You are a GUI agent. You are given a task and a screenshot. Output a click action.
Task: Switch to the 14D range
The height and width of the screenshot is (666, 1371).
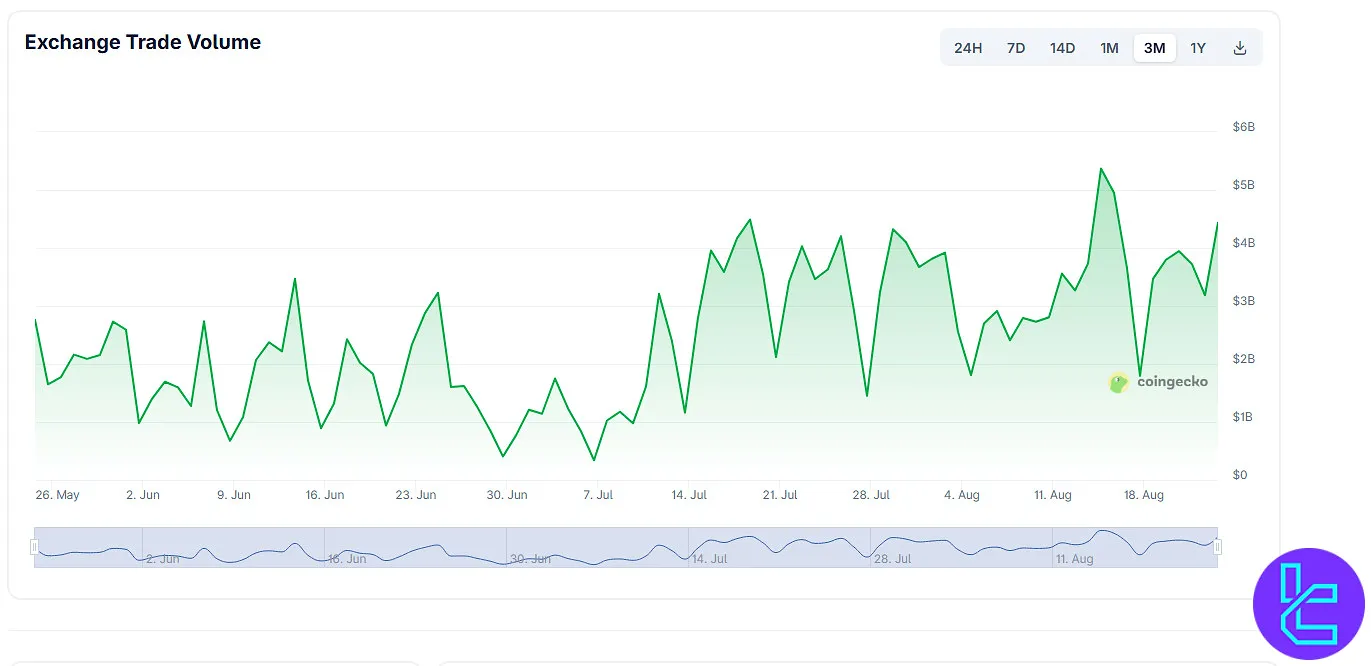pyautogui.click(x=1062, y=48)
